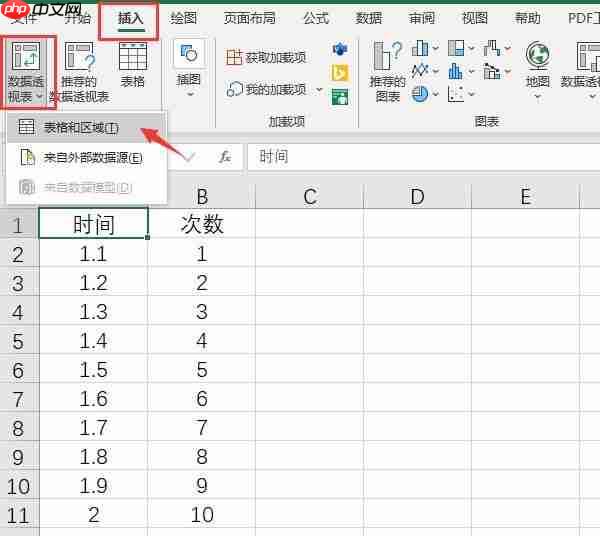Insert a combo chart
The width and height of the screenshot is (600, 536).
(492, 71)
